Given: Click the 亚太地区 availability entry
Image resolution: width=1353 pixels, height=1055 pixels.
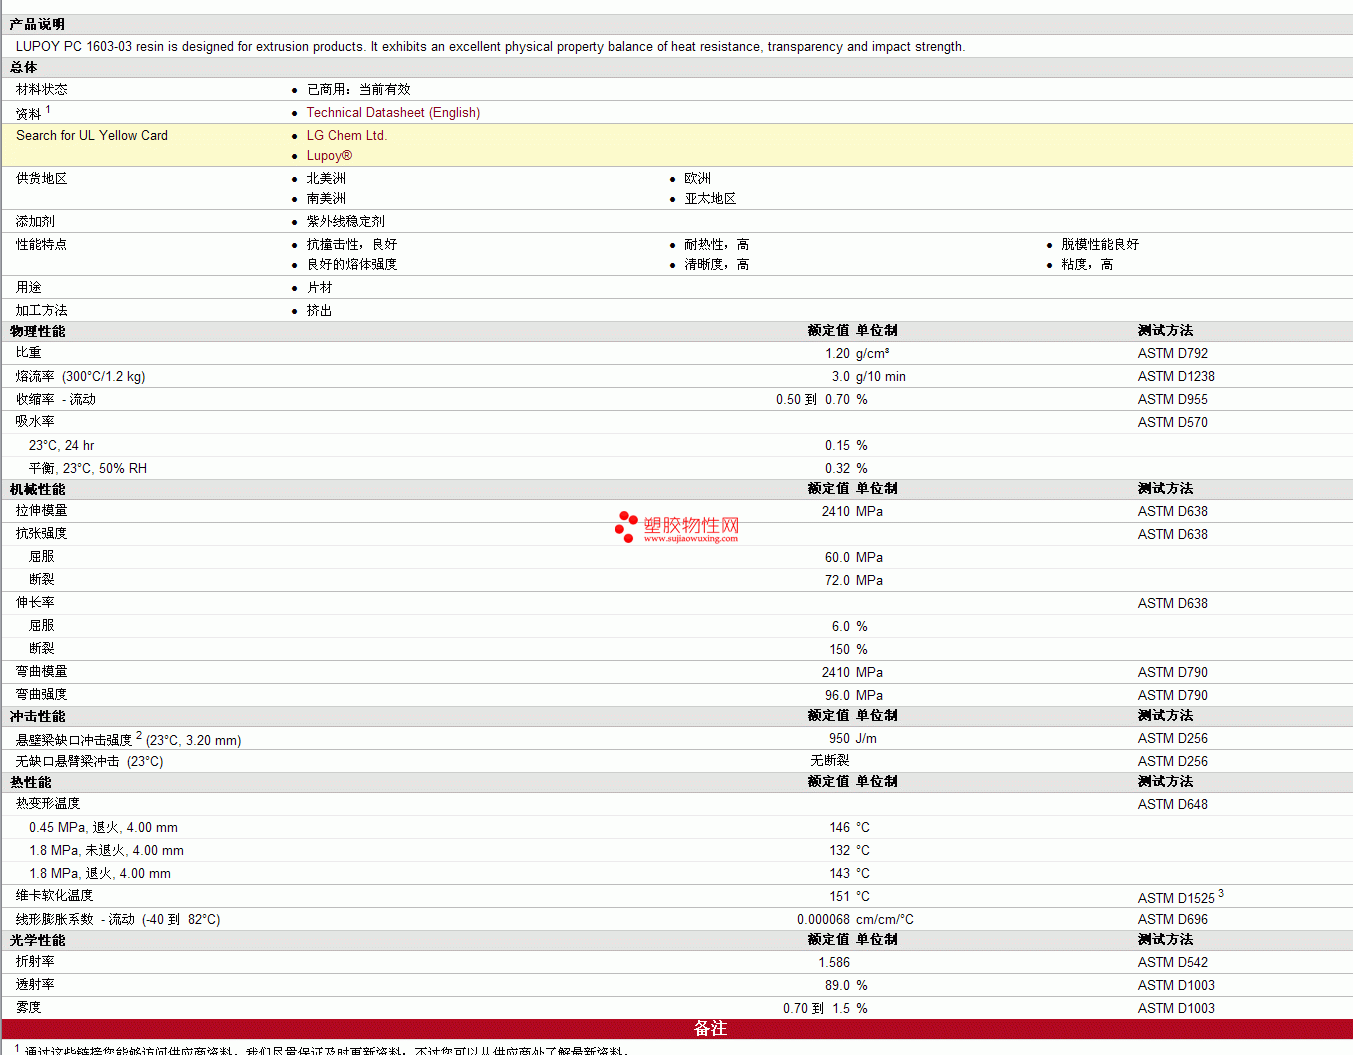Looking at the screenshot, I should 710,199.
